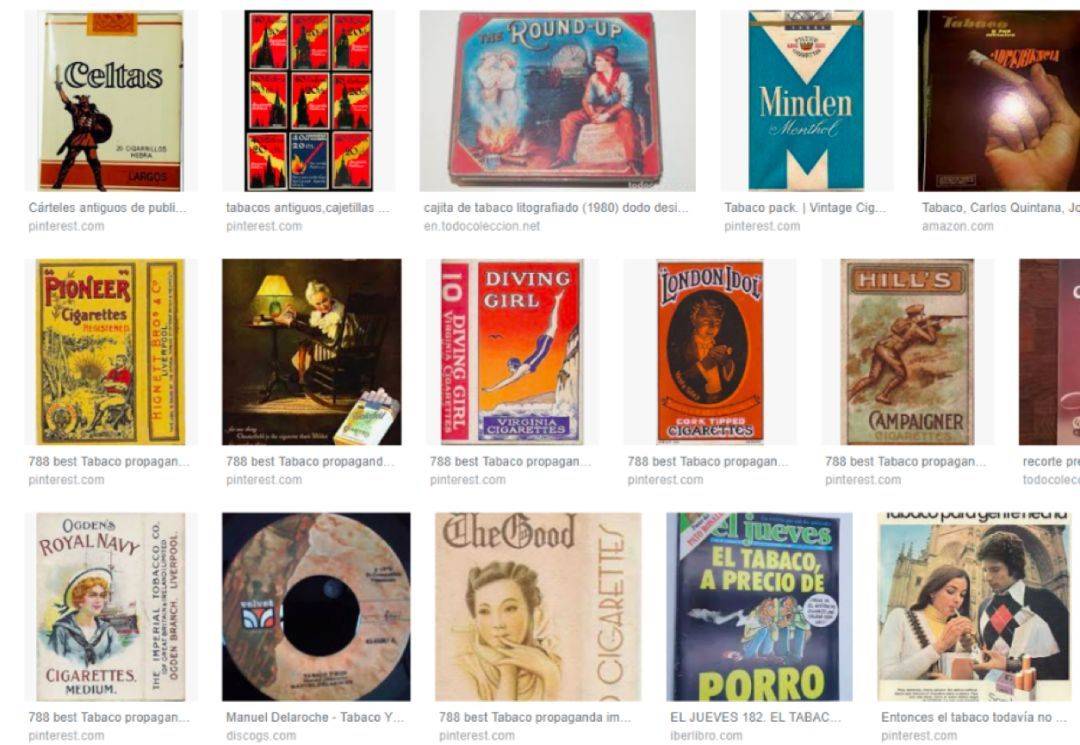Open 'Manuel Delaroche - Tabaco Y...' caption
Screen dimensions: 1080x745
(x=315, y=717)
